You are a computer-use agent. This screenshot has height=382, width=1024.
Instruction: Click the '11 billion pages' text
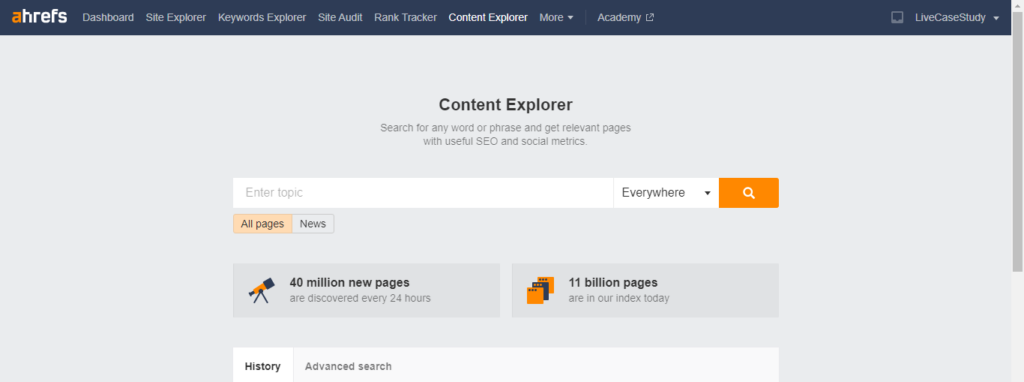click(613, 283)
